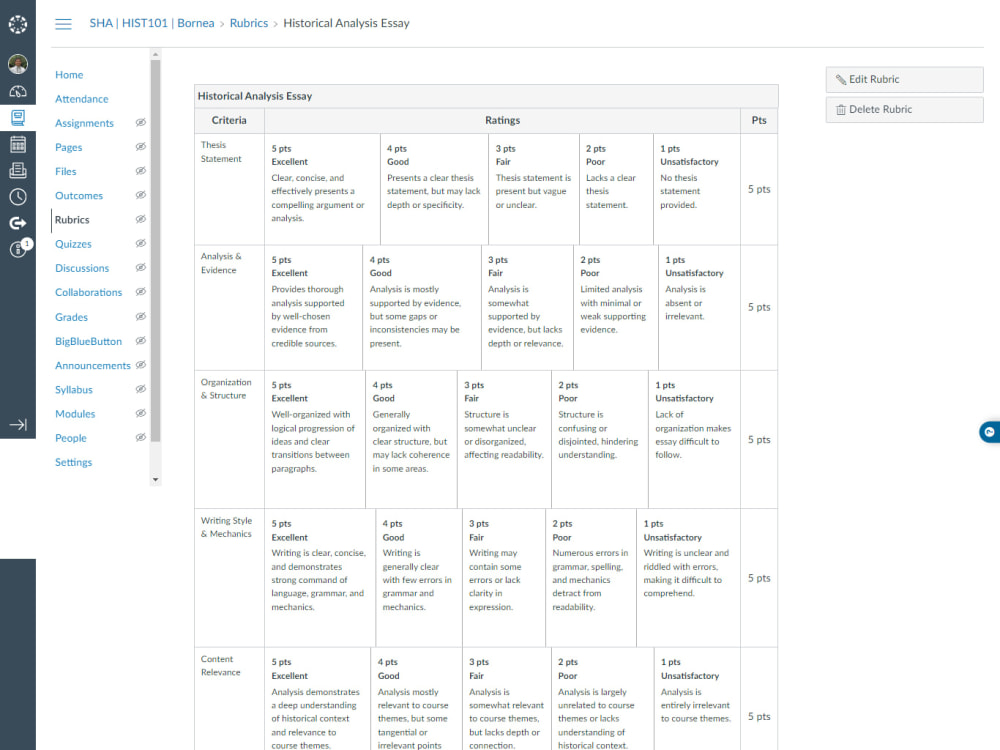Click course menu scrollbar down arrow
Image resolution: width=1000 pixels, height=750 pixels.
[156, 480]
